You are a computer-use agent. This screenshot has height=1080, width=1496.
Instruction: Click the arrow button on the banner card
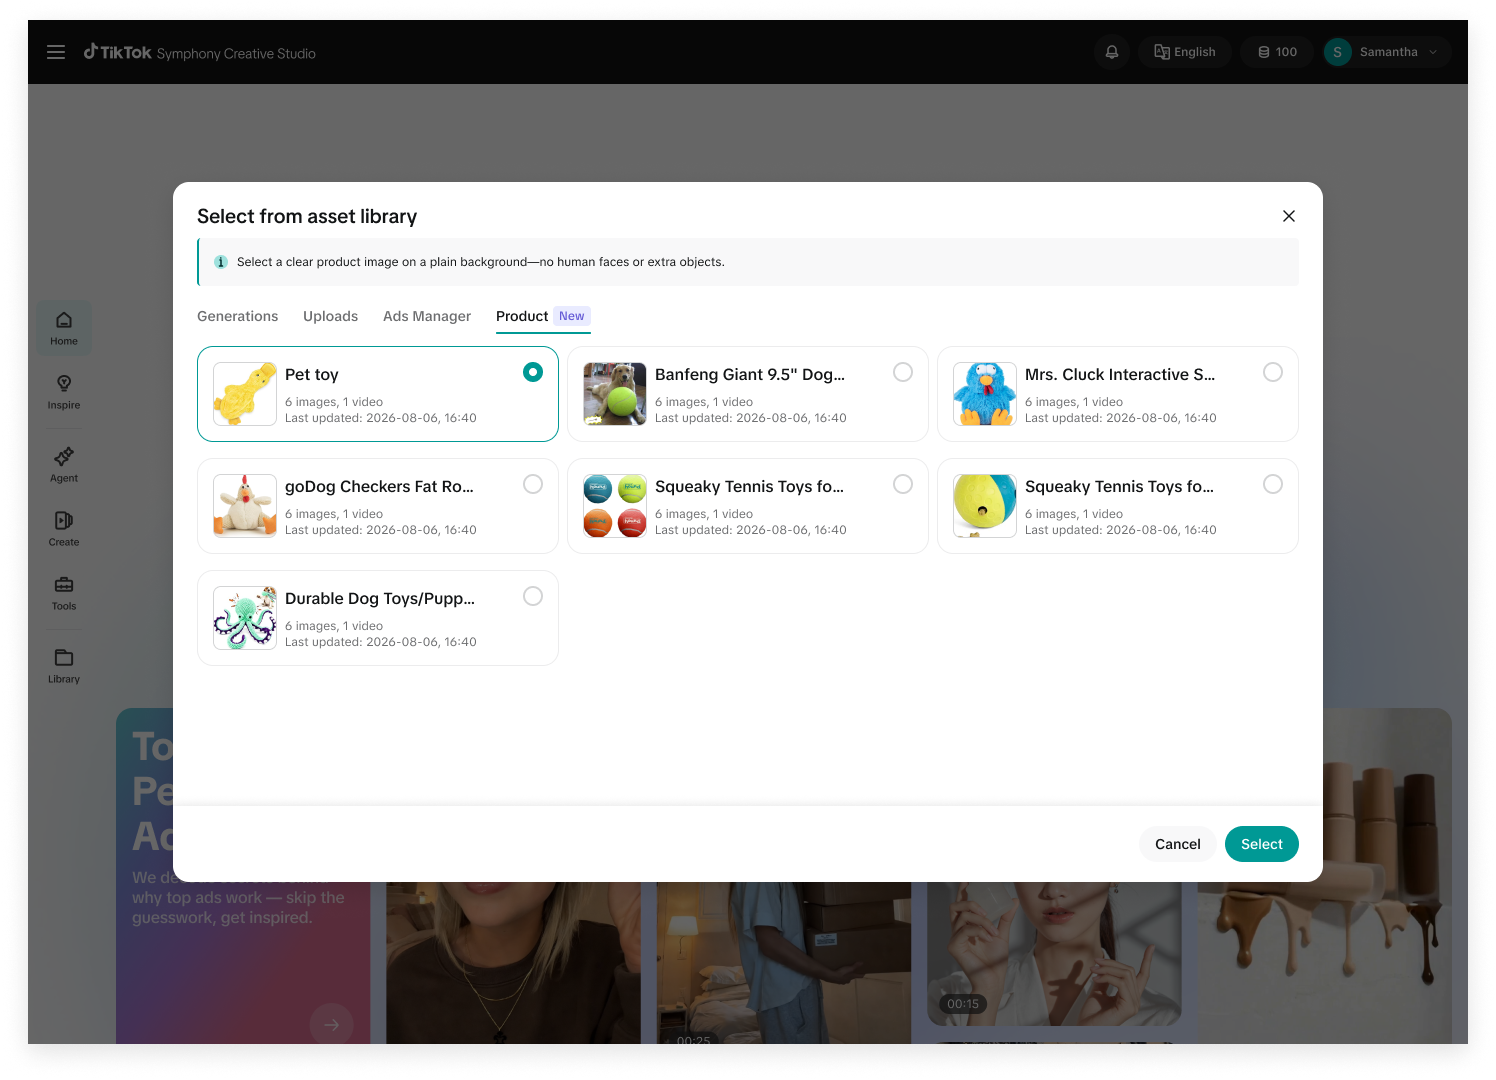point(331,1024)
